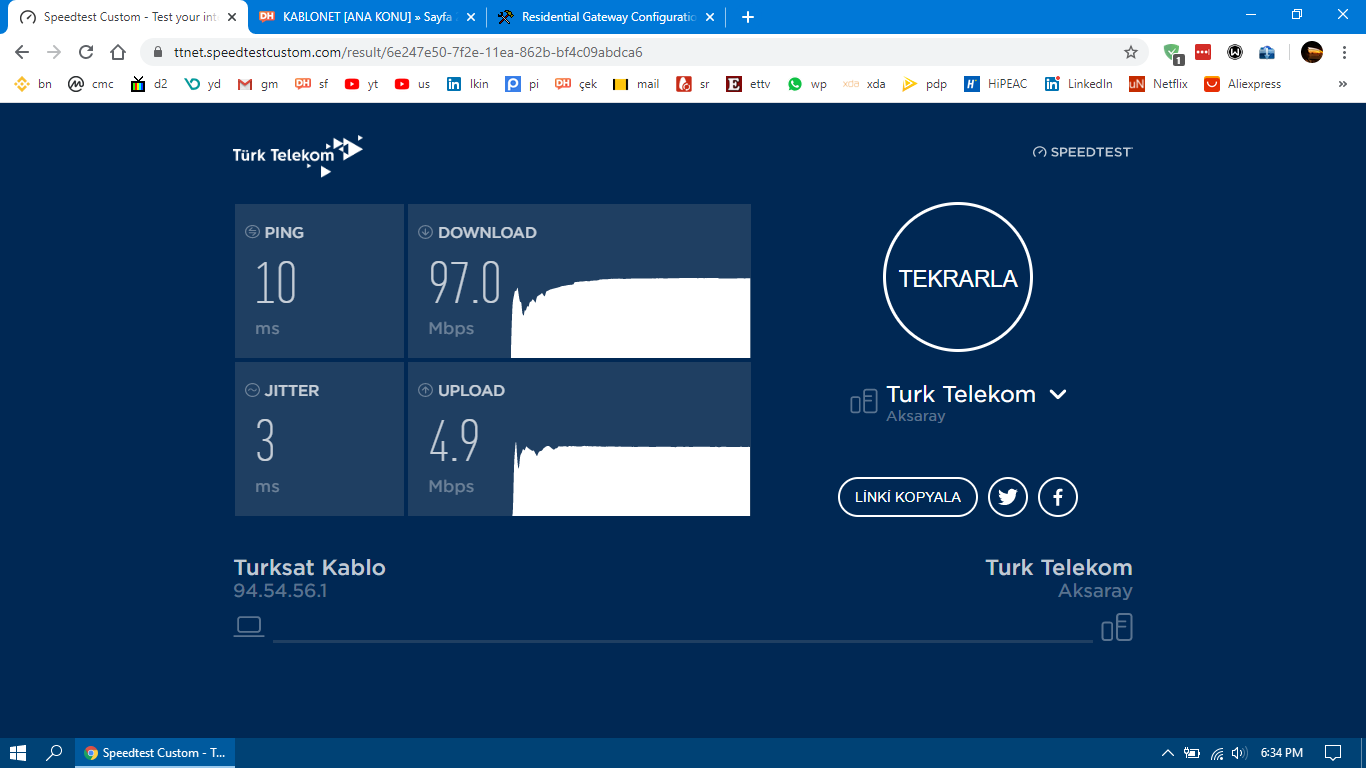Select the PING result panel
The width and height of the screenshot is (1366, 768).
tap(319, 281)
